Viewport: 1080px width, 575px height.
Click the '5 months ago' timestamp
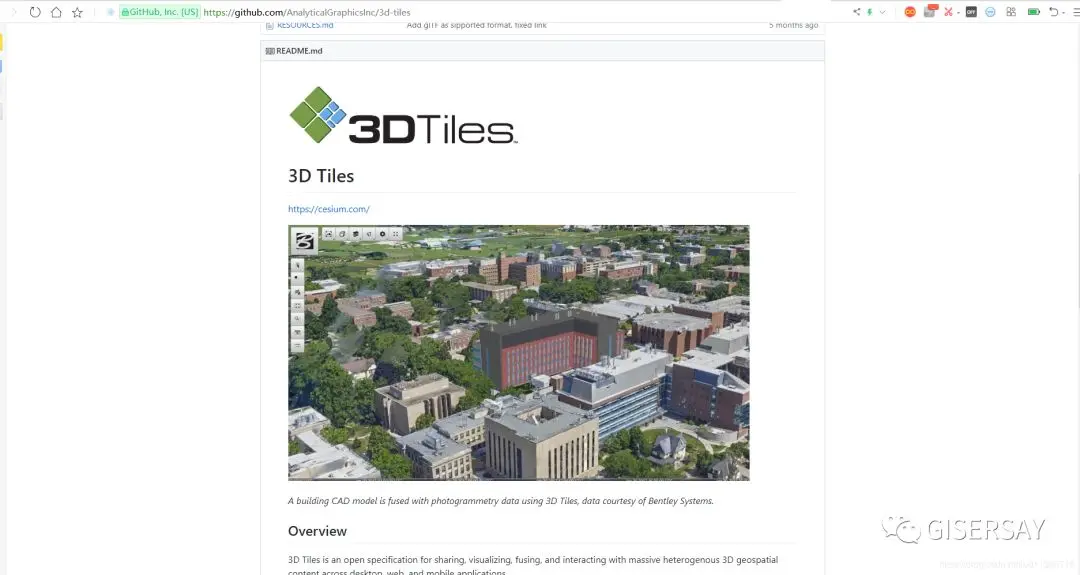click(x=793, y=25)
